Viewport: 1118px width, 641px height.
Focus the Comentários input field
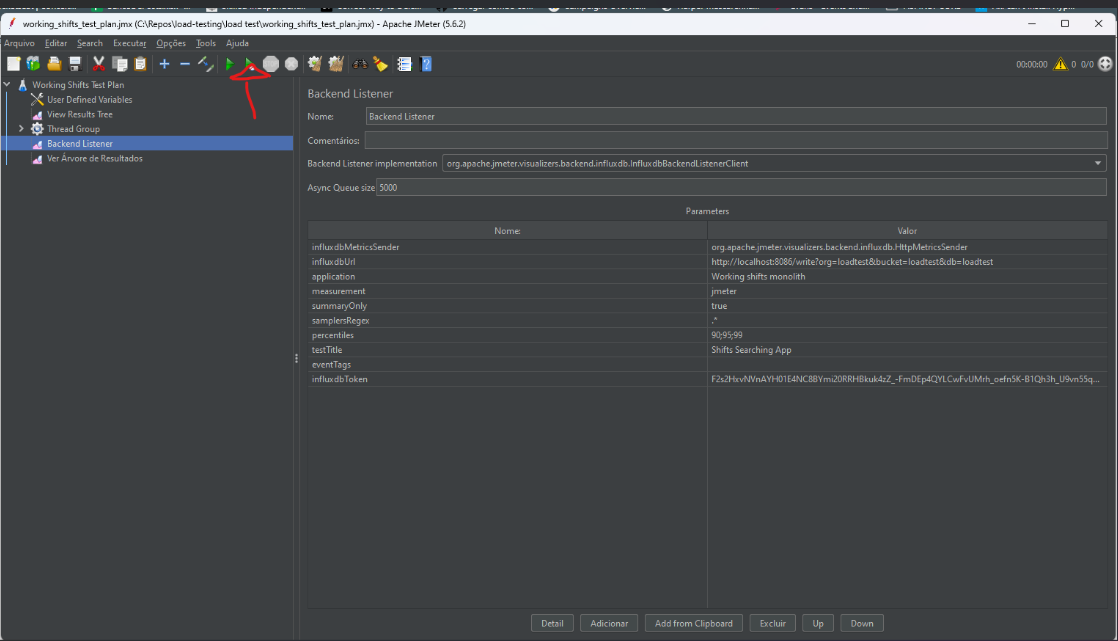pos(736,140)
